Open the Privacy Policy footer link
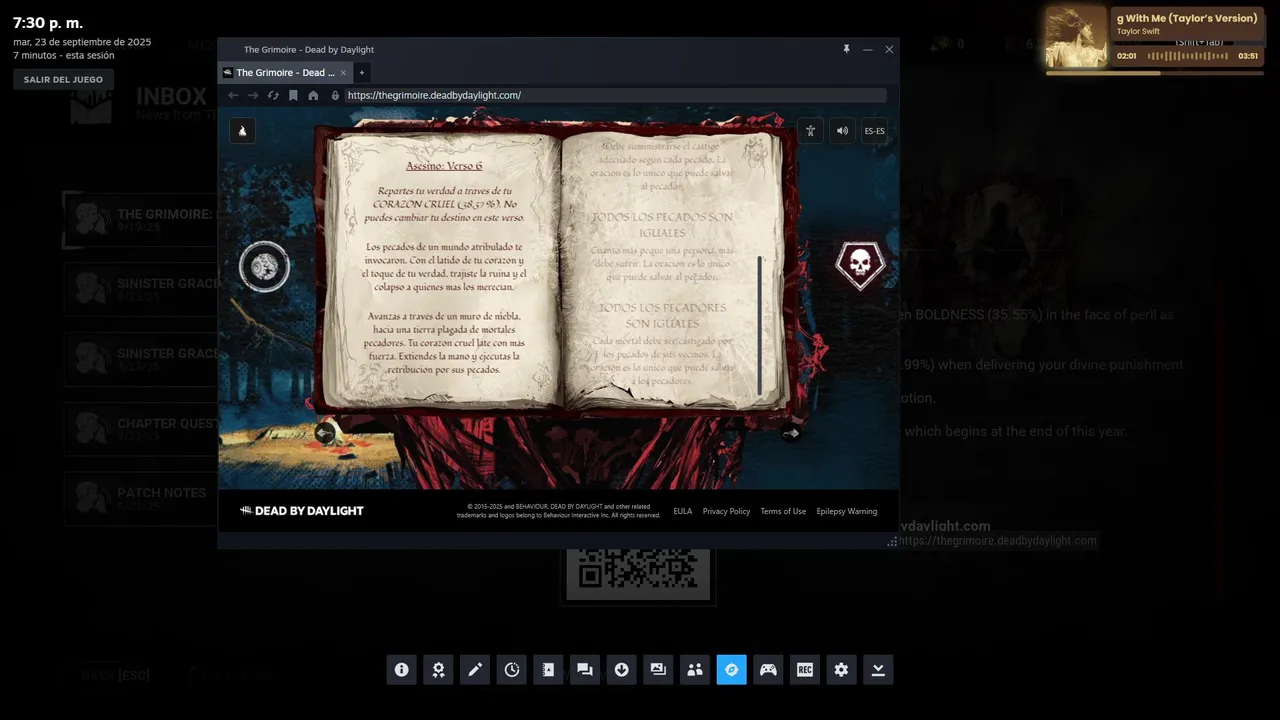This screenshot has height=720, width=1280. pyautogui.click(x=726, y=511)
